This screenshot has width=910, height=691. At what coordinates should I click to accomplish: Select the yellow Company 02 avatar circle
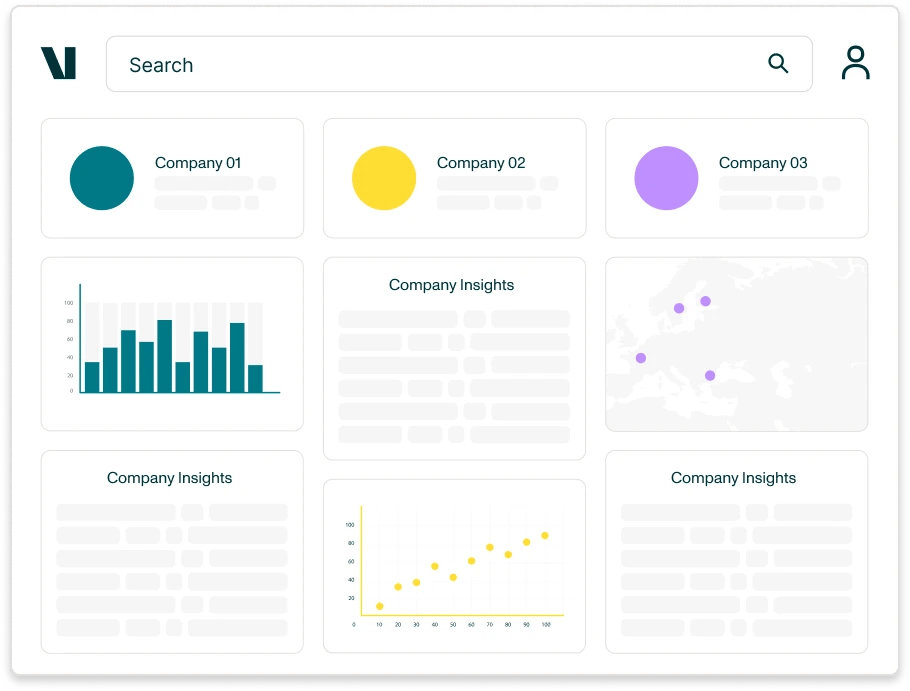click(x=384, y=178)
